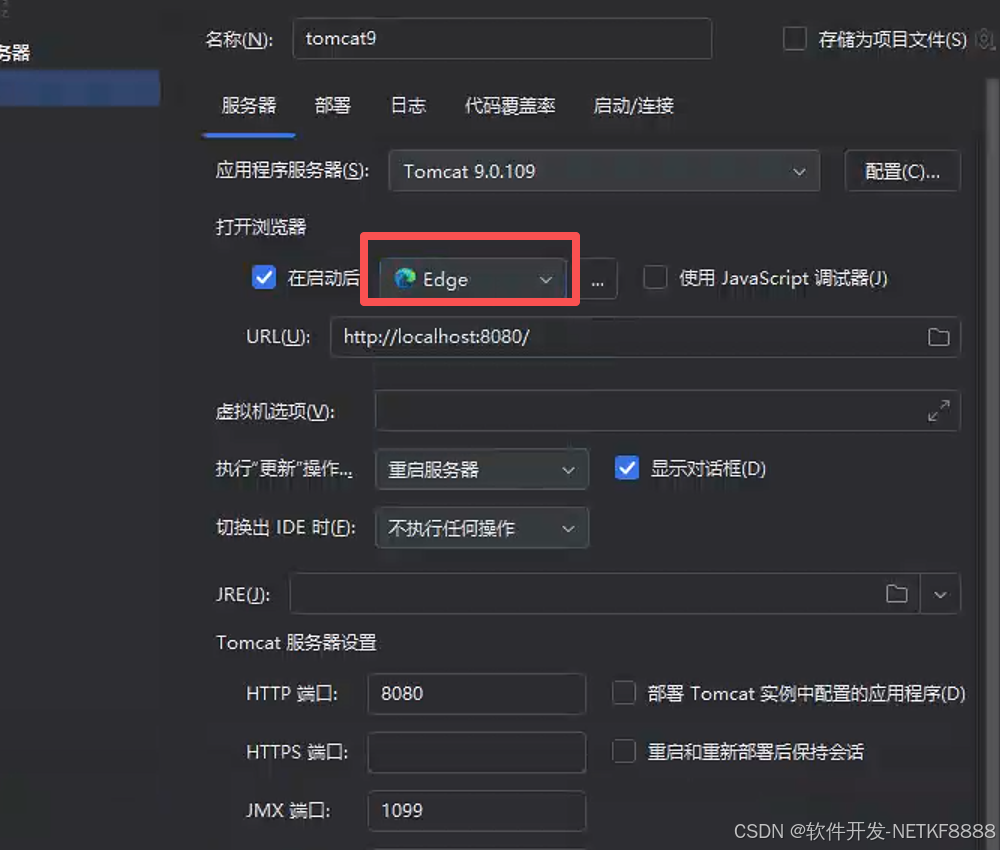The height and width of the screenshot is (850, 1000).
Task: Expand the JRE dropdown arrow
Action: pos(939,594)
